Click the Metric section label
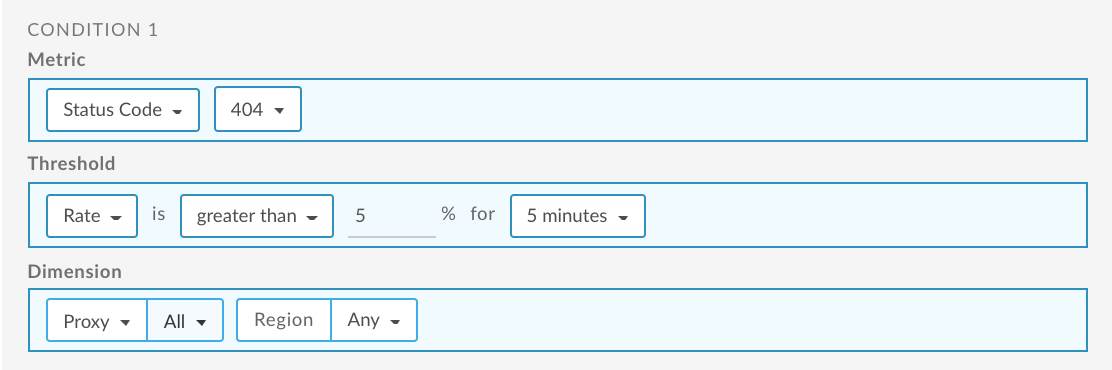Image resolution: width=1112 pixels, height=370 pixels. pyautogui.click(x=57, y=60)
